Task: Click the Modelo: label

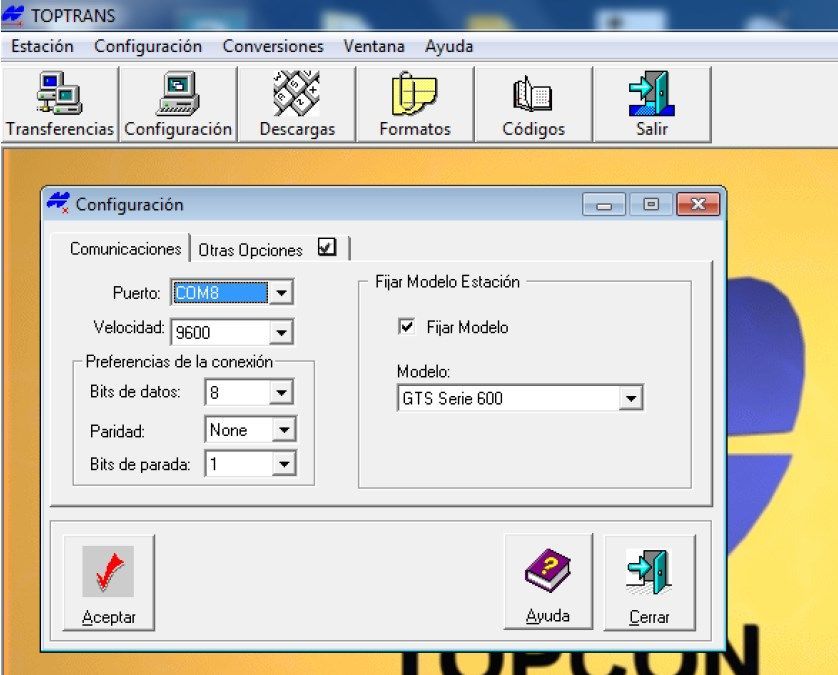Action: [x=423, y=371]
